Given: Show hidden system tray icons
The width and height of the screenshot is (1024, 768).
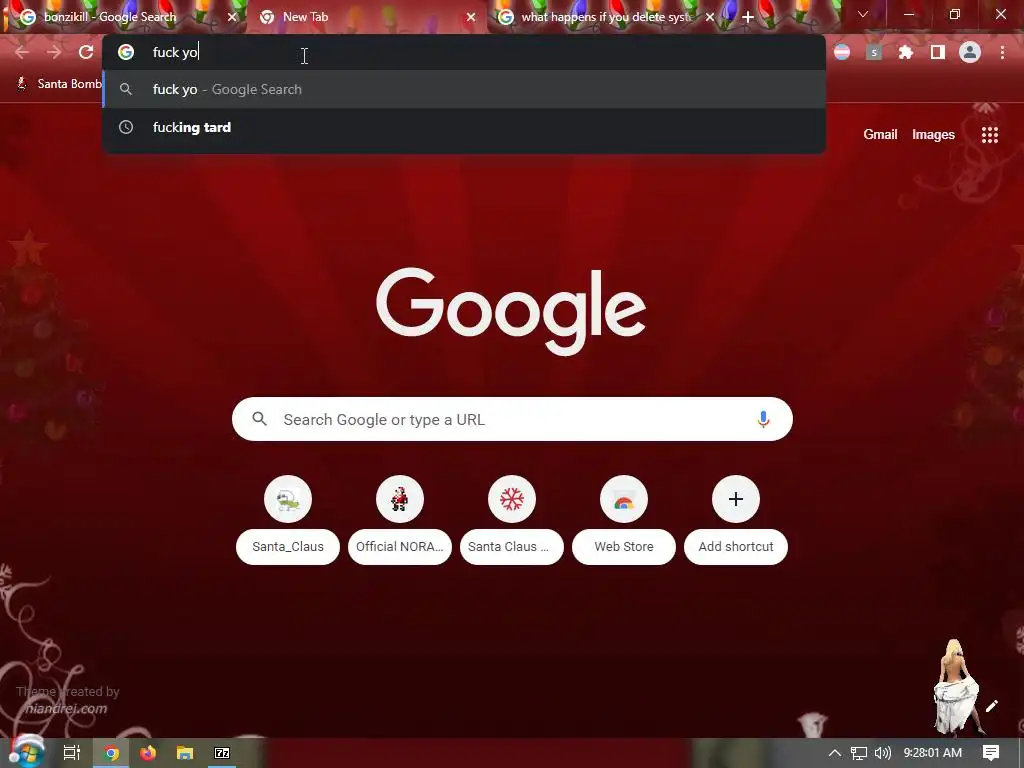Looking at the screenshot, I should (835, 753).
